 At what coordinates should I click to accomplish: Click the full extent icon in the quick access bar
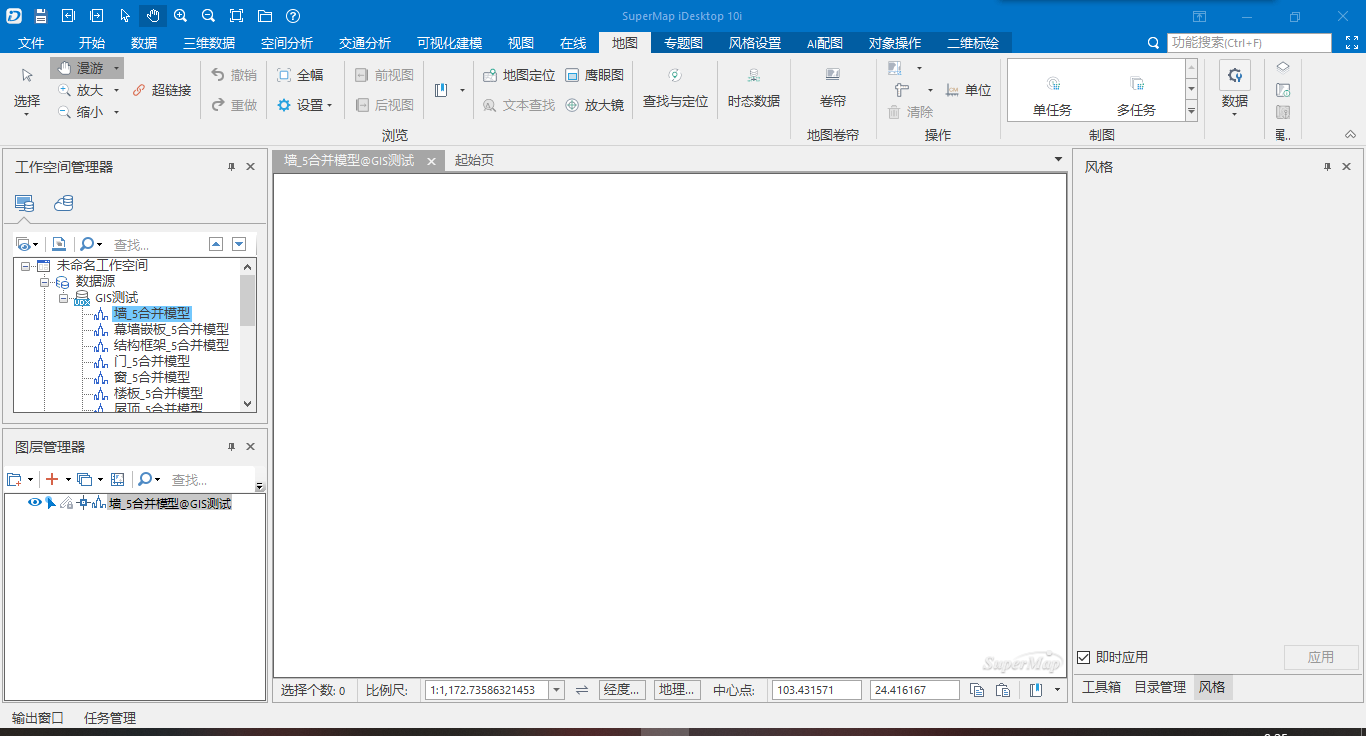coord(236,16)
